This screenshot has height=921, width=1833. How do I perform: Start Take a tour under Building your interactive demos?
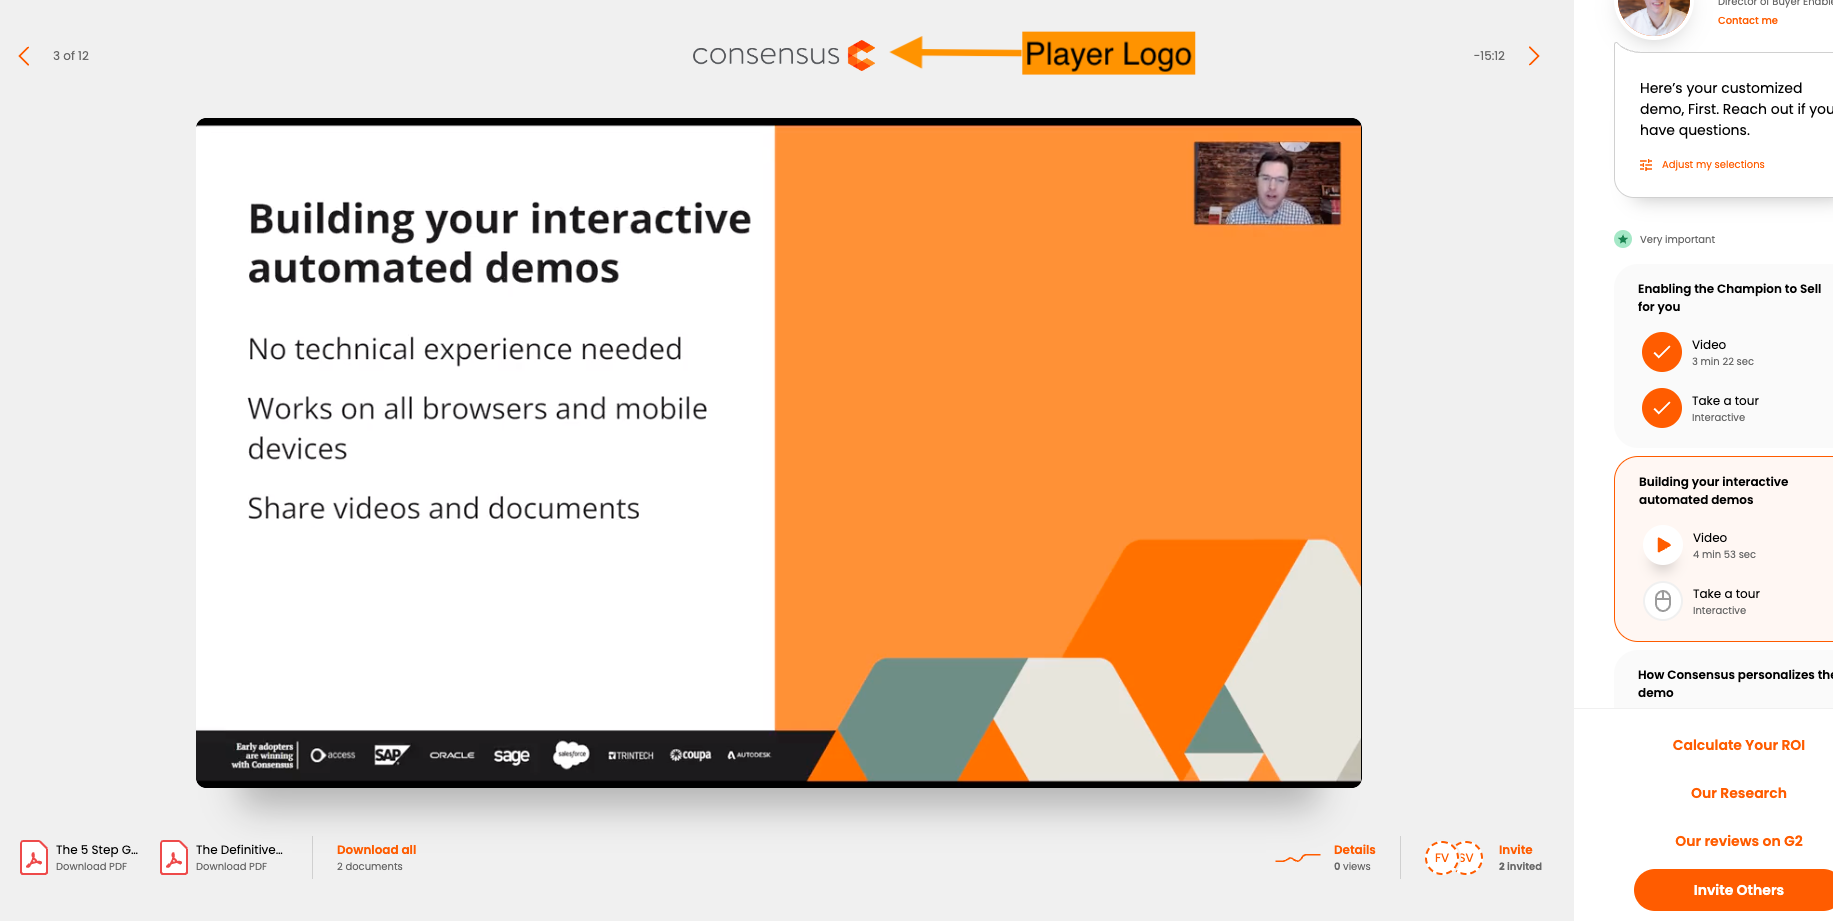click(1663, 601)
